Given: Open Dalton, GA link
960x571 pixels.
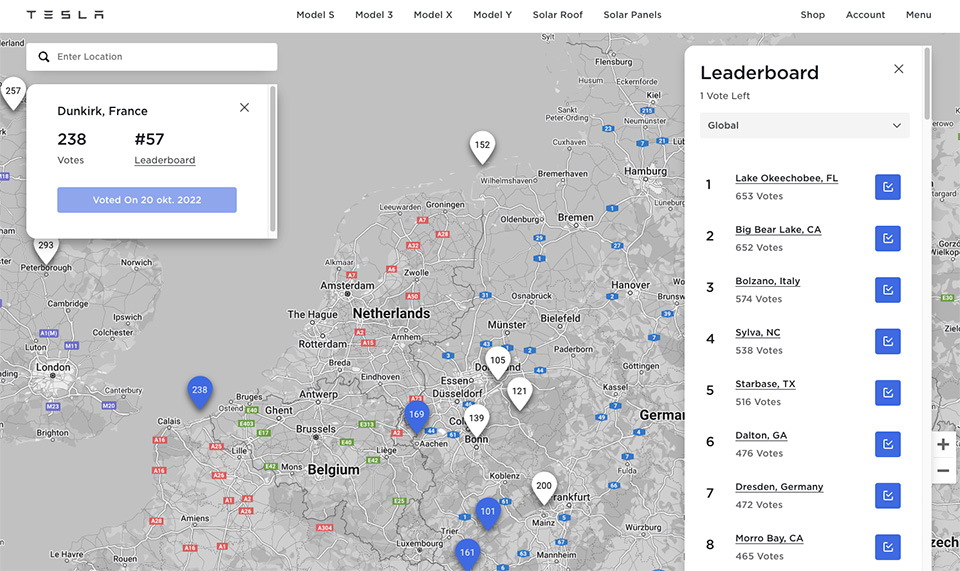Looking at the screenshot, I should [x=761, y=435].
